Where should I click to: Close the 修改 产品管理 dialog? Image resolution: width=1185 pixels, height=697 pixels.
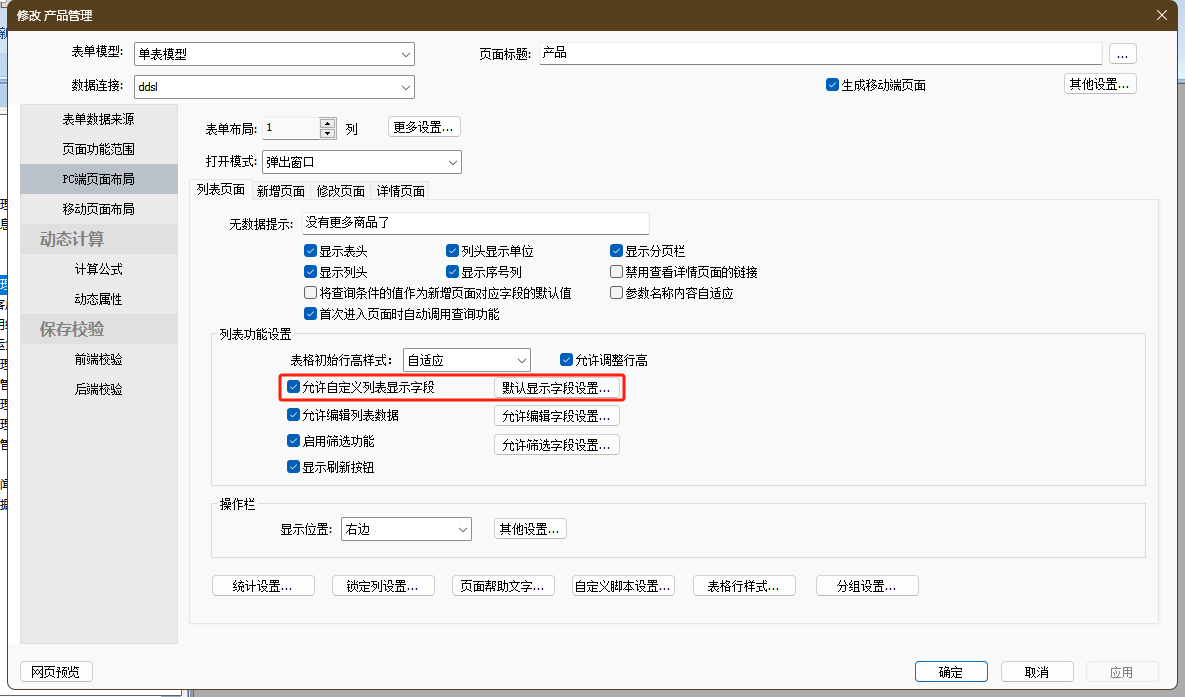pos(1161,14)
